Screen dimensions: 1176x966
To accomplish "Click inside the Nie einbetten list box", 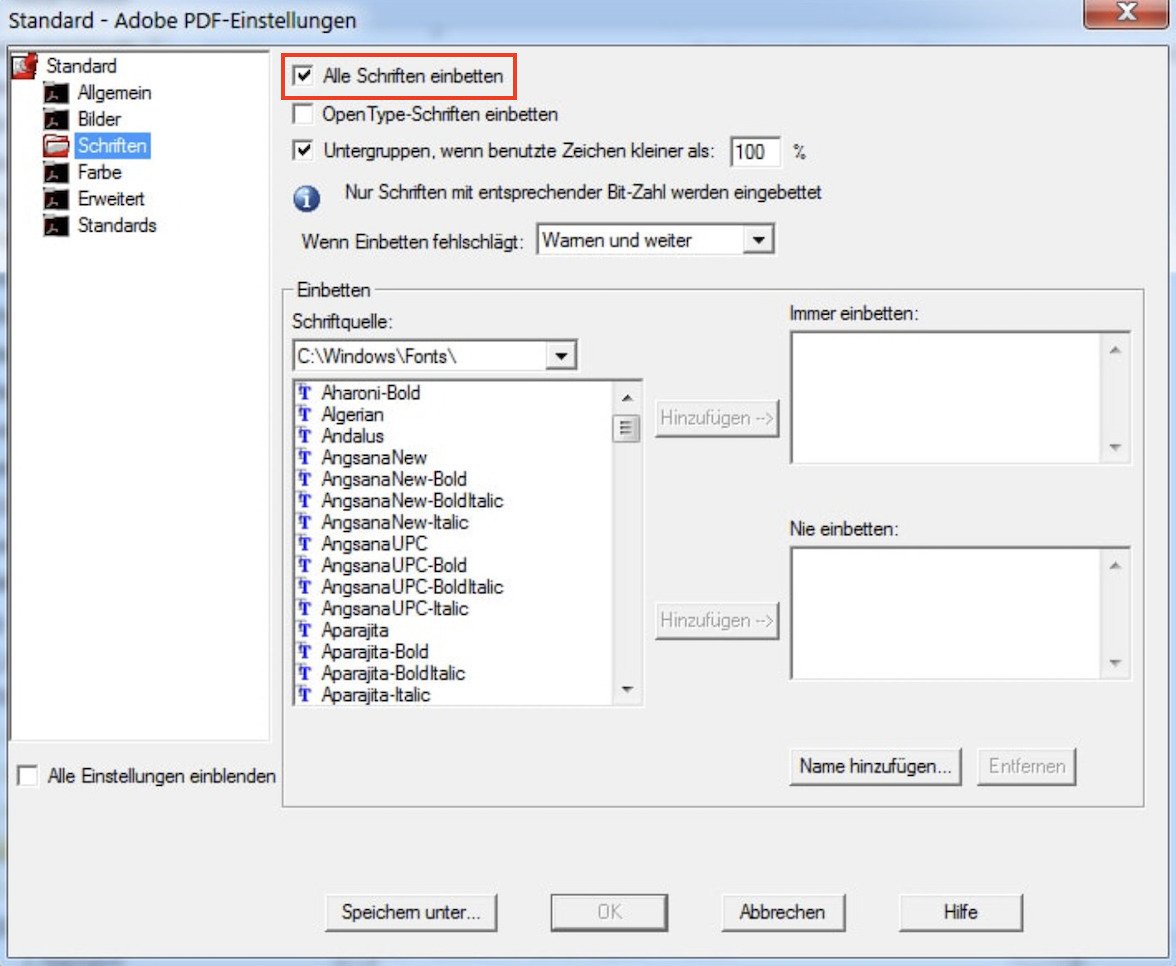I will [945, 613].
